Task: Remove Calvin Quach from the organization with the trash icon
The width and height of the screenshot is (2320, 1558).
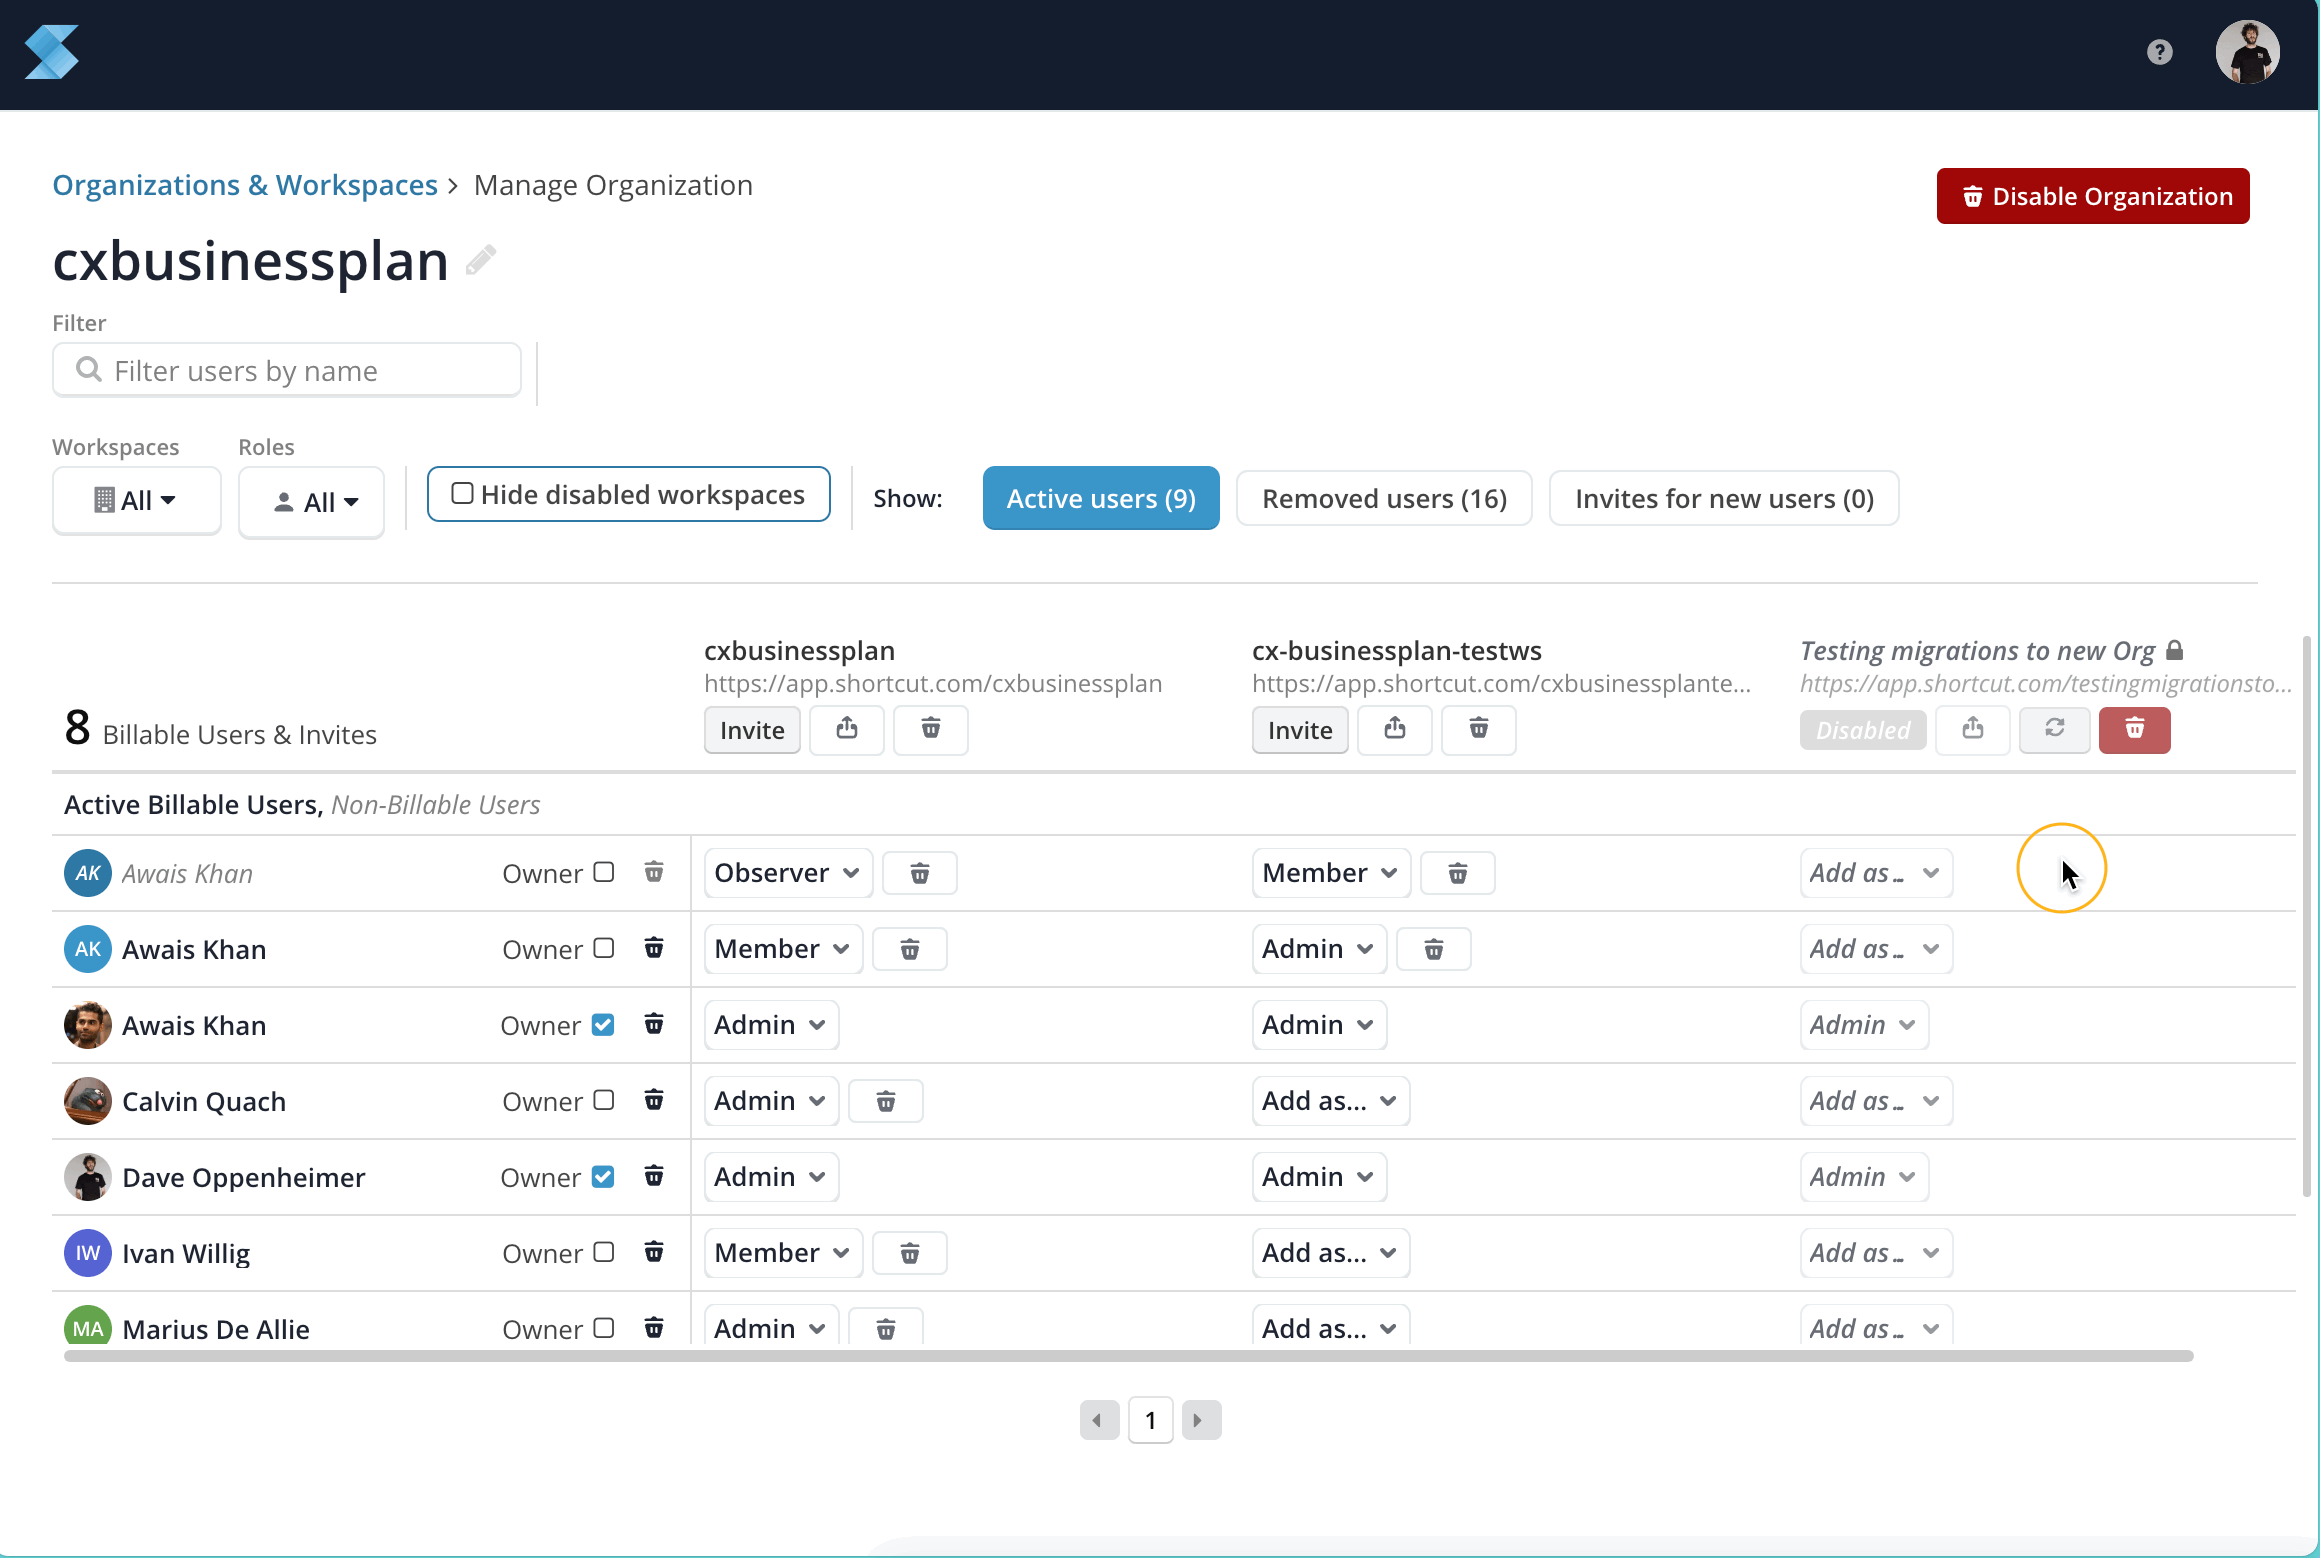Action: 654,1100
